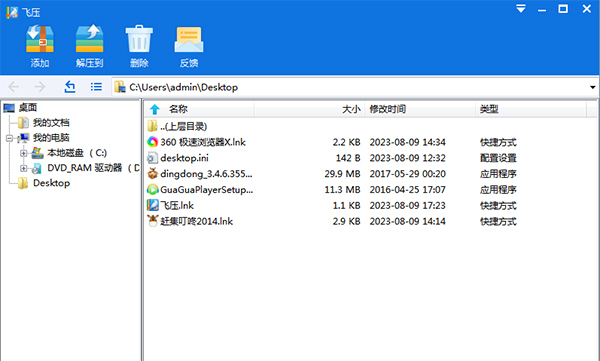The width and height of the screenshot is (600, 361).
Task: Click the desktop.ini file icon
Action: (152, 158)
